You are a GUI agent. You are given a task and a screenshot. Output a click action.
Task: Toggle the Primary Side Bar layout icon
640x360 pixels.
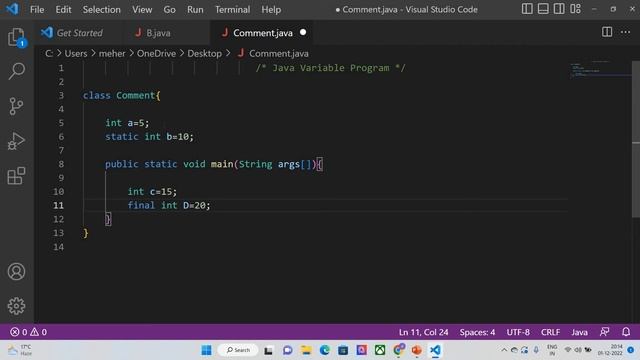(x=527, y=9)
